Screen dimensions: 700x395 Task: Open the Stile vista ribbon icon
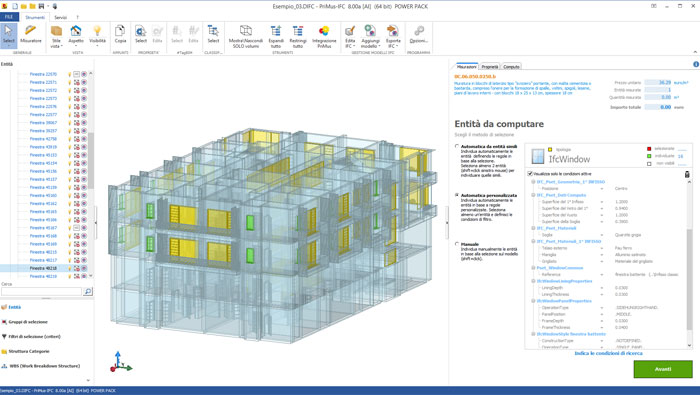click(56, 36)
